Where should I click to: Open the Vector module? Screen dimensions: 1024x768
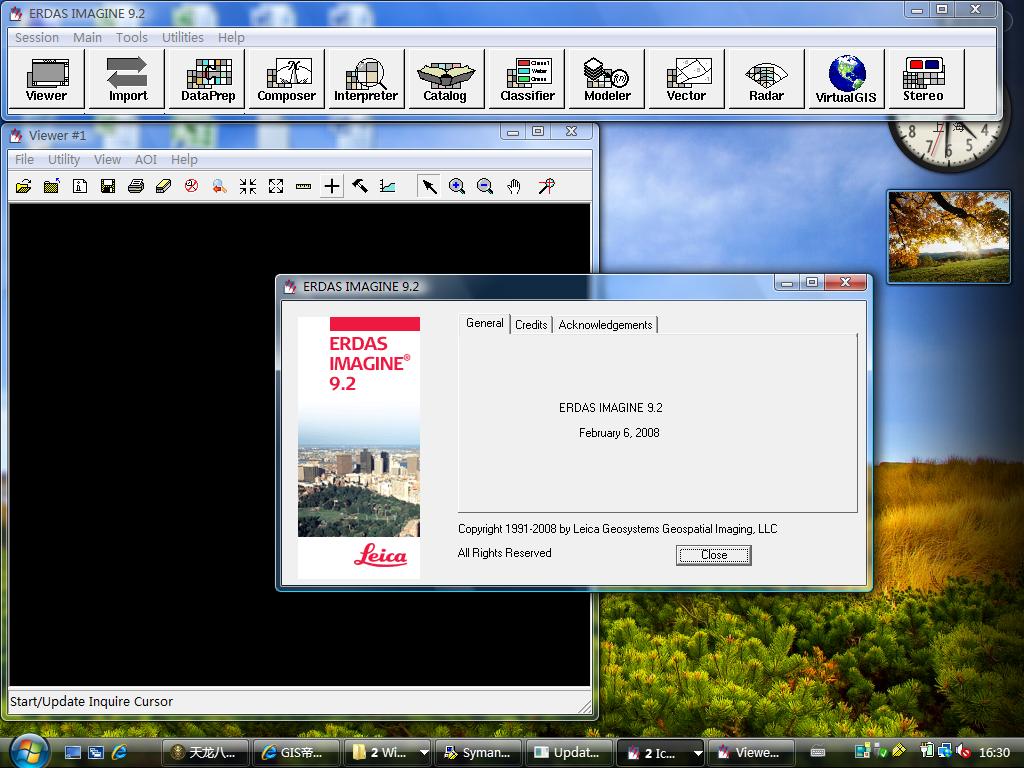pos(686,79)
